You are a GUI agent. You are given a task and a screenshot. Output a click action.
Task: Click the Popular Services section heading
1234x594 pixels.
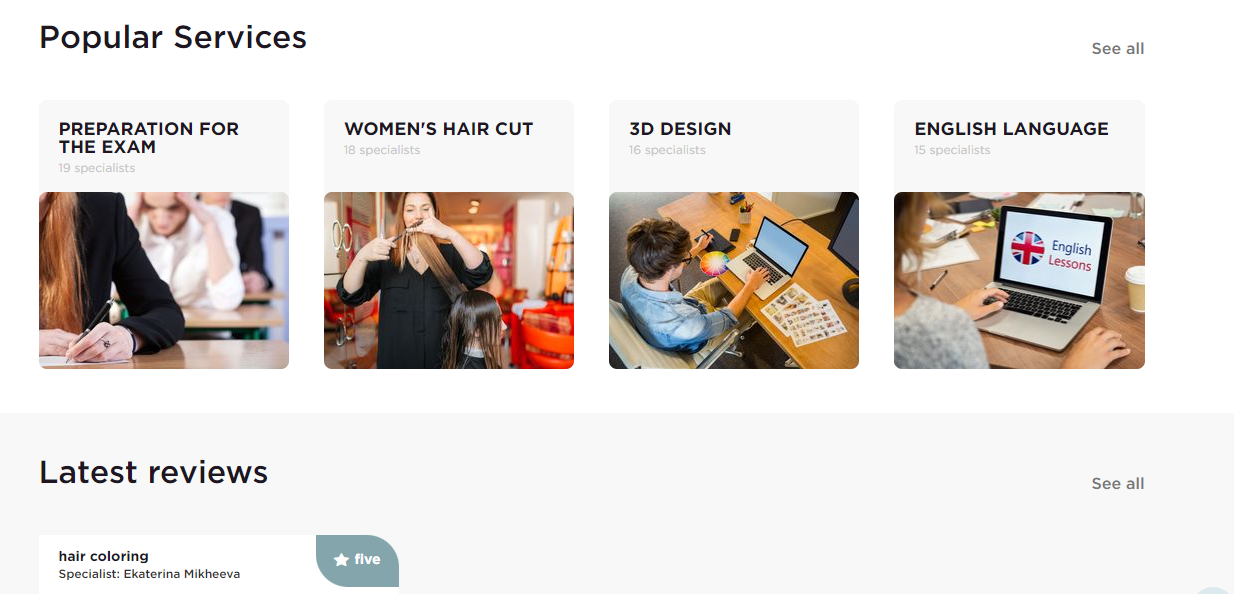[x=173, y=37]
